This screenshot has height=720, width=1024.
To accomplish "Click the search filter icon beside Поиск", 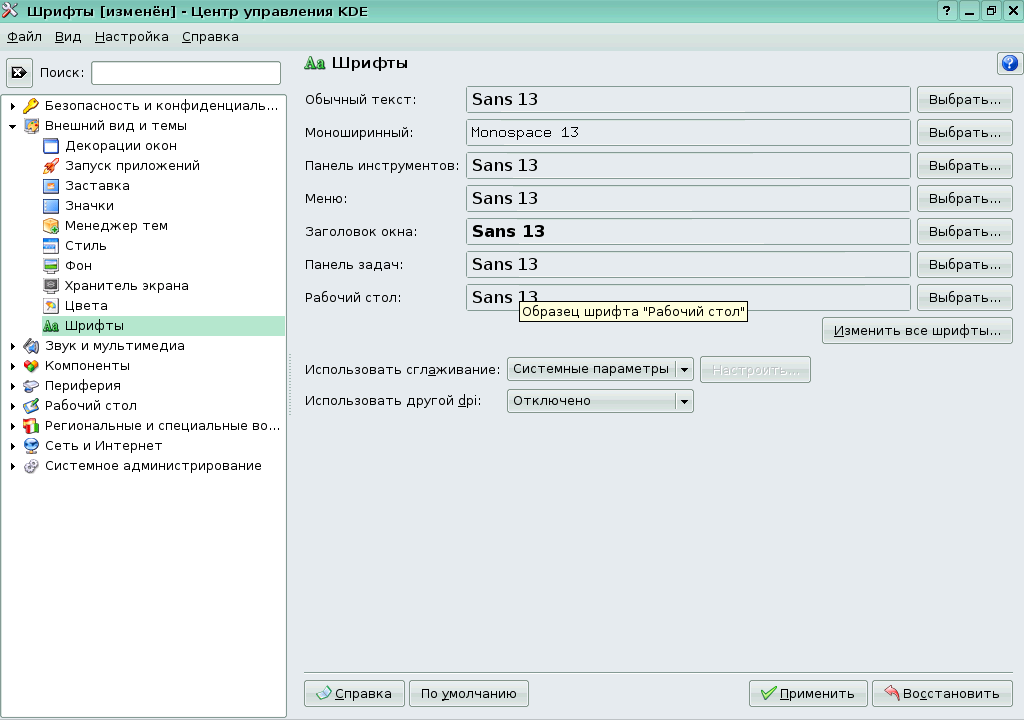I will (20, 72).
